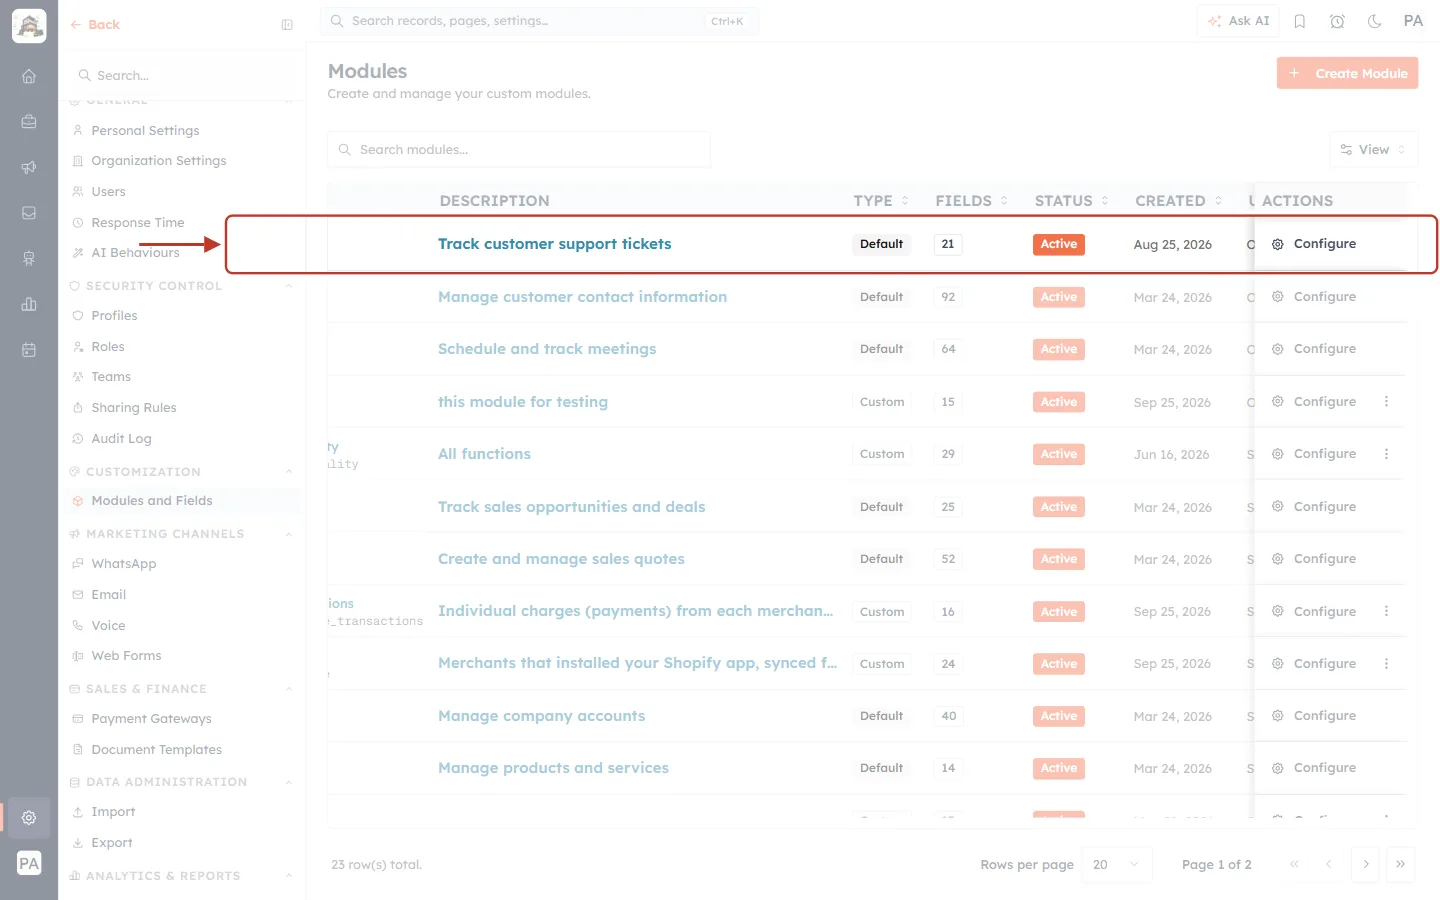Open the PA profile avatar top right
The height and width of the screenshot is (900, 1440).
pos(1413,21)
